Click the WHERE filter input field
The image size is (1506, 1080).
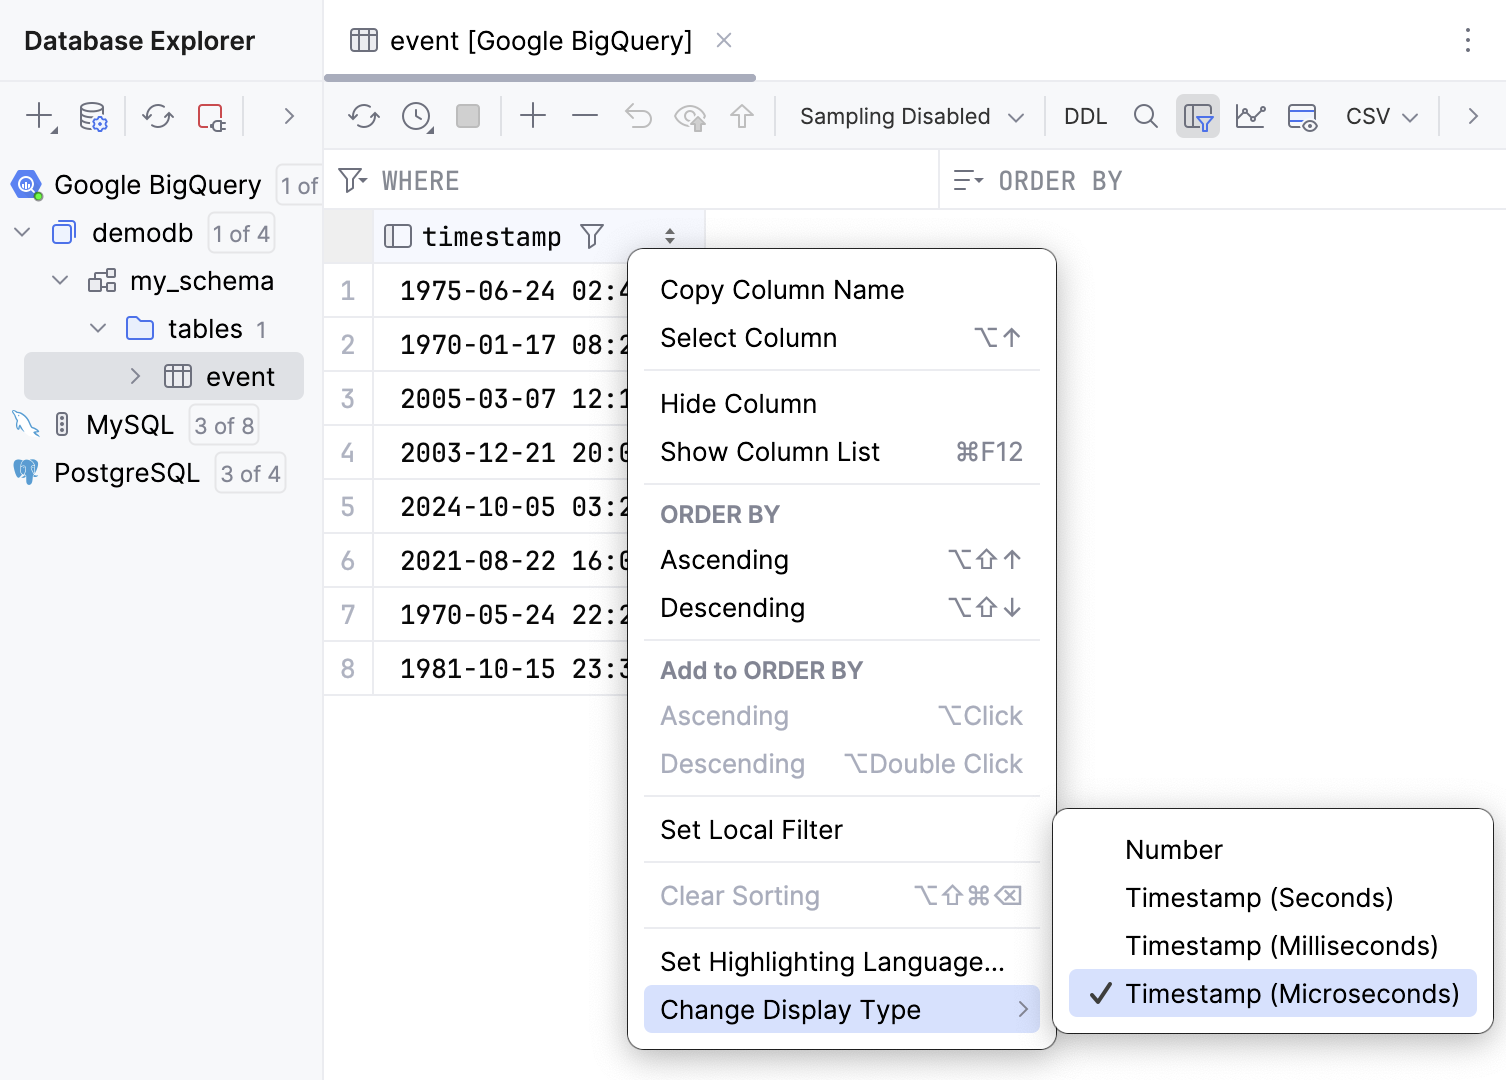click(x=650, y=181)
